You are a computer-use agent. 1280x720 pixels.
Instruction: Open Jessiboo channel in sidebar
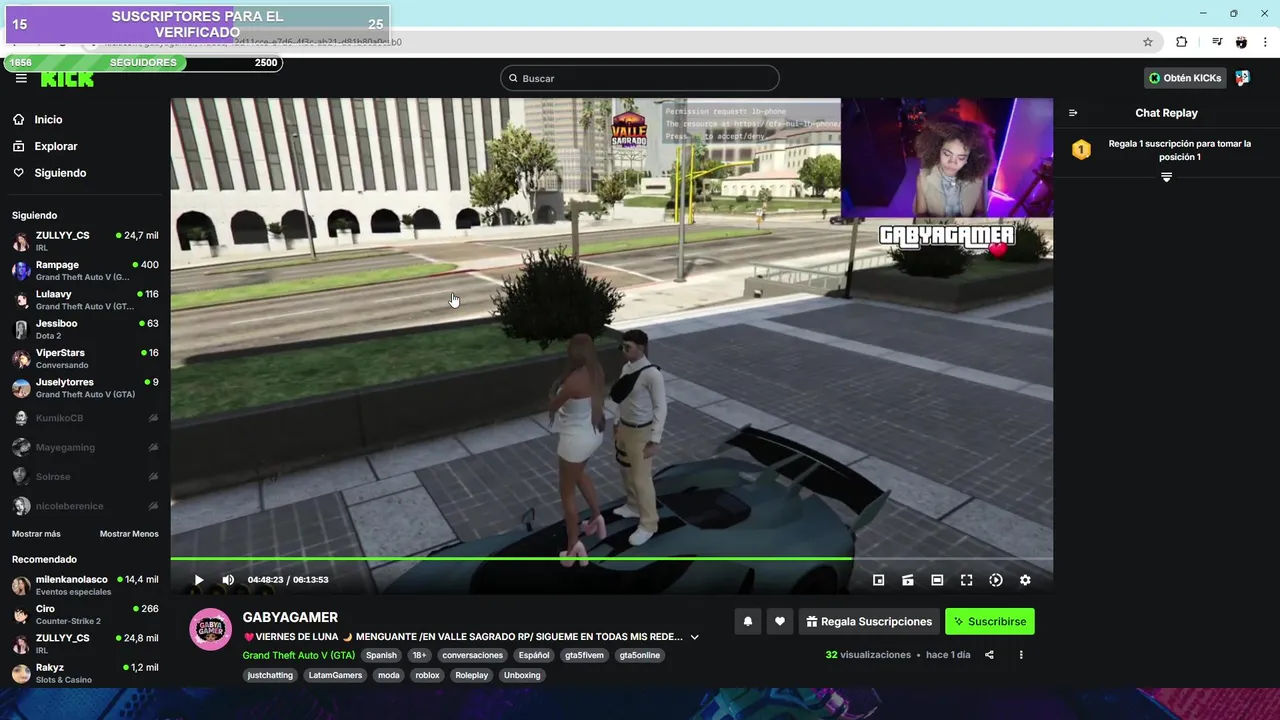coord(85,329)
